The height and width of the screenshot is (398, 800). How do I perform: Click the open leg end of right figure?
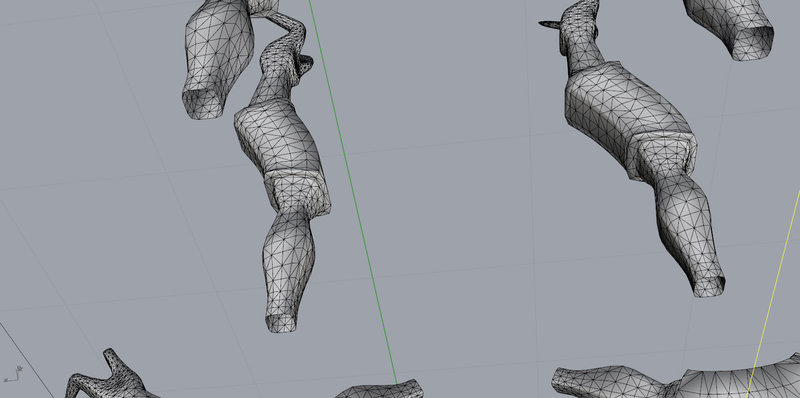[709, 287]
